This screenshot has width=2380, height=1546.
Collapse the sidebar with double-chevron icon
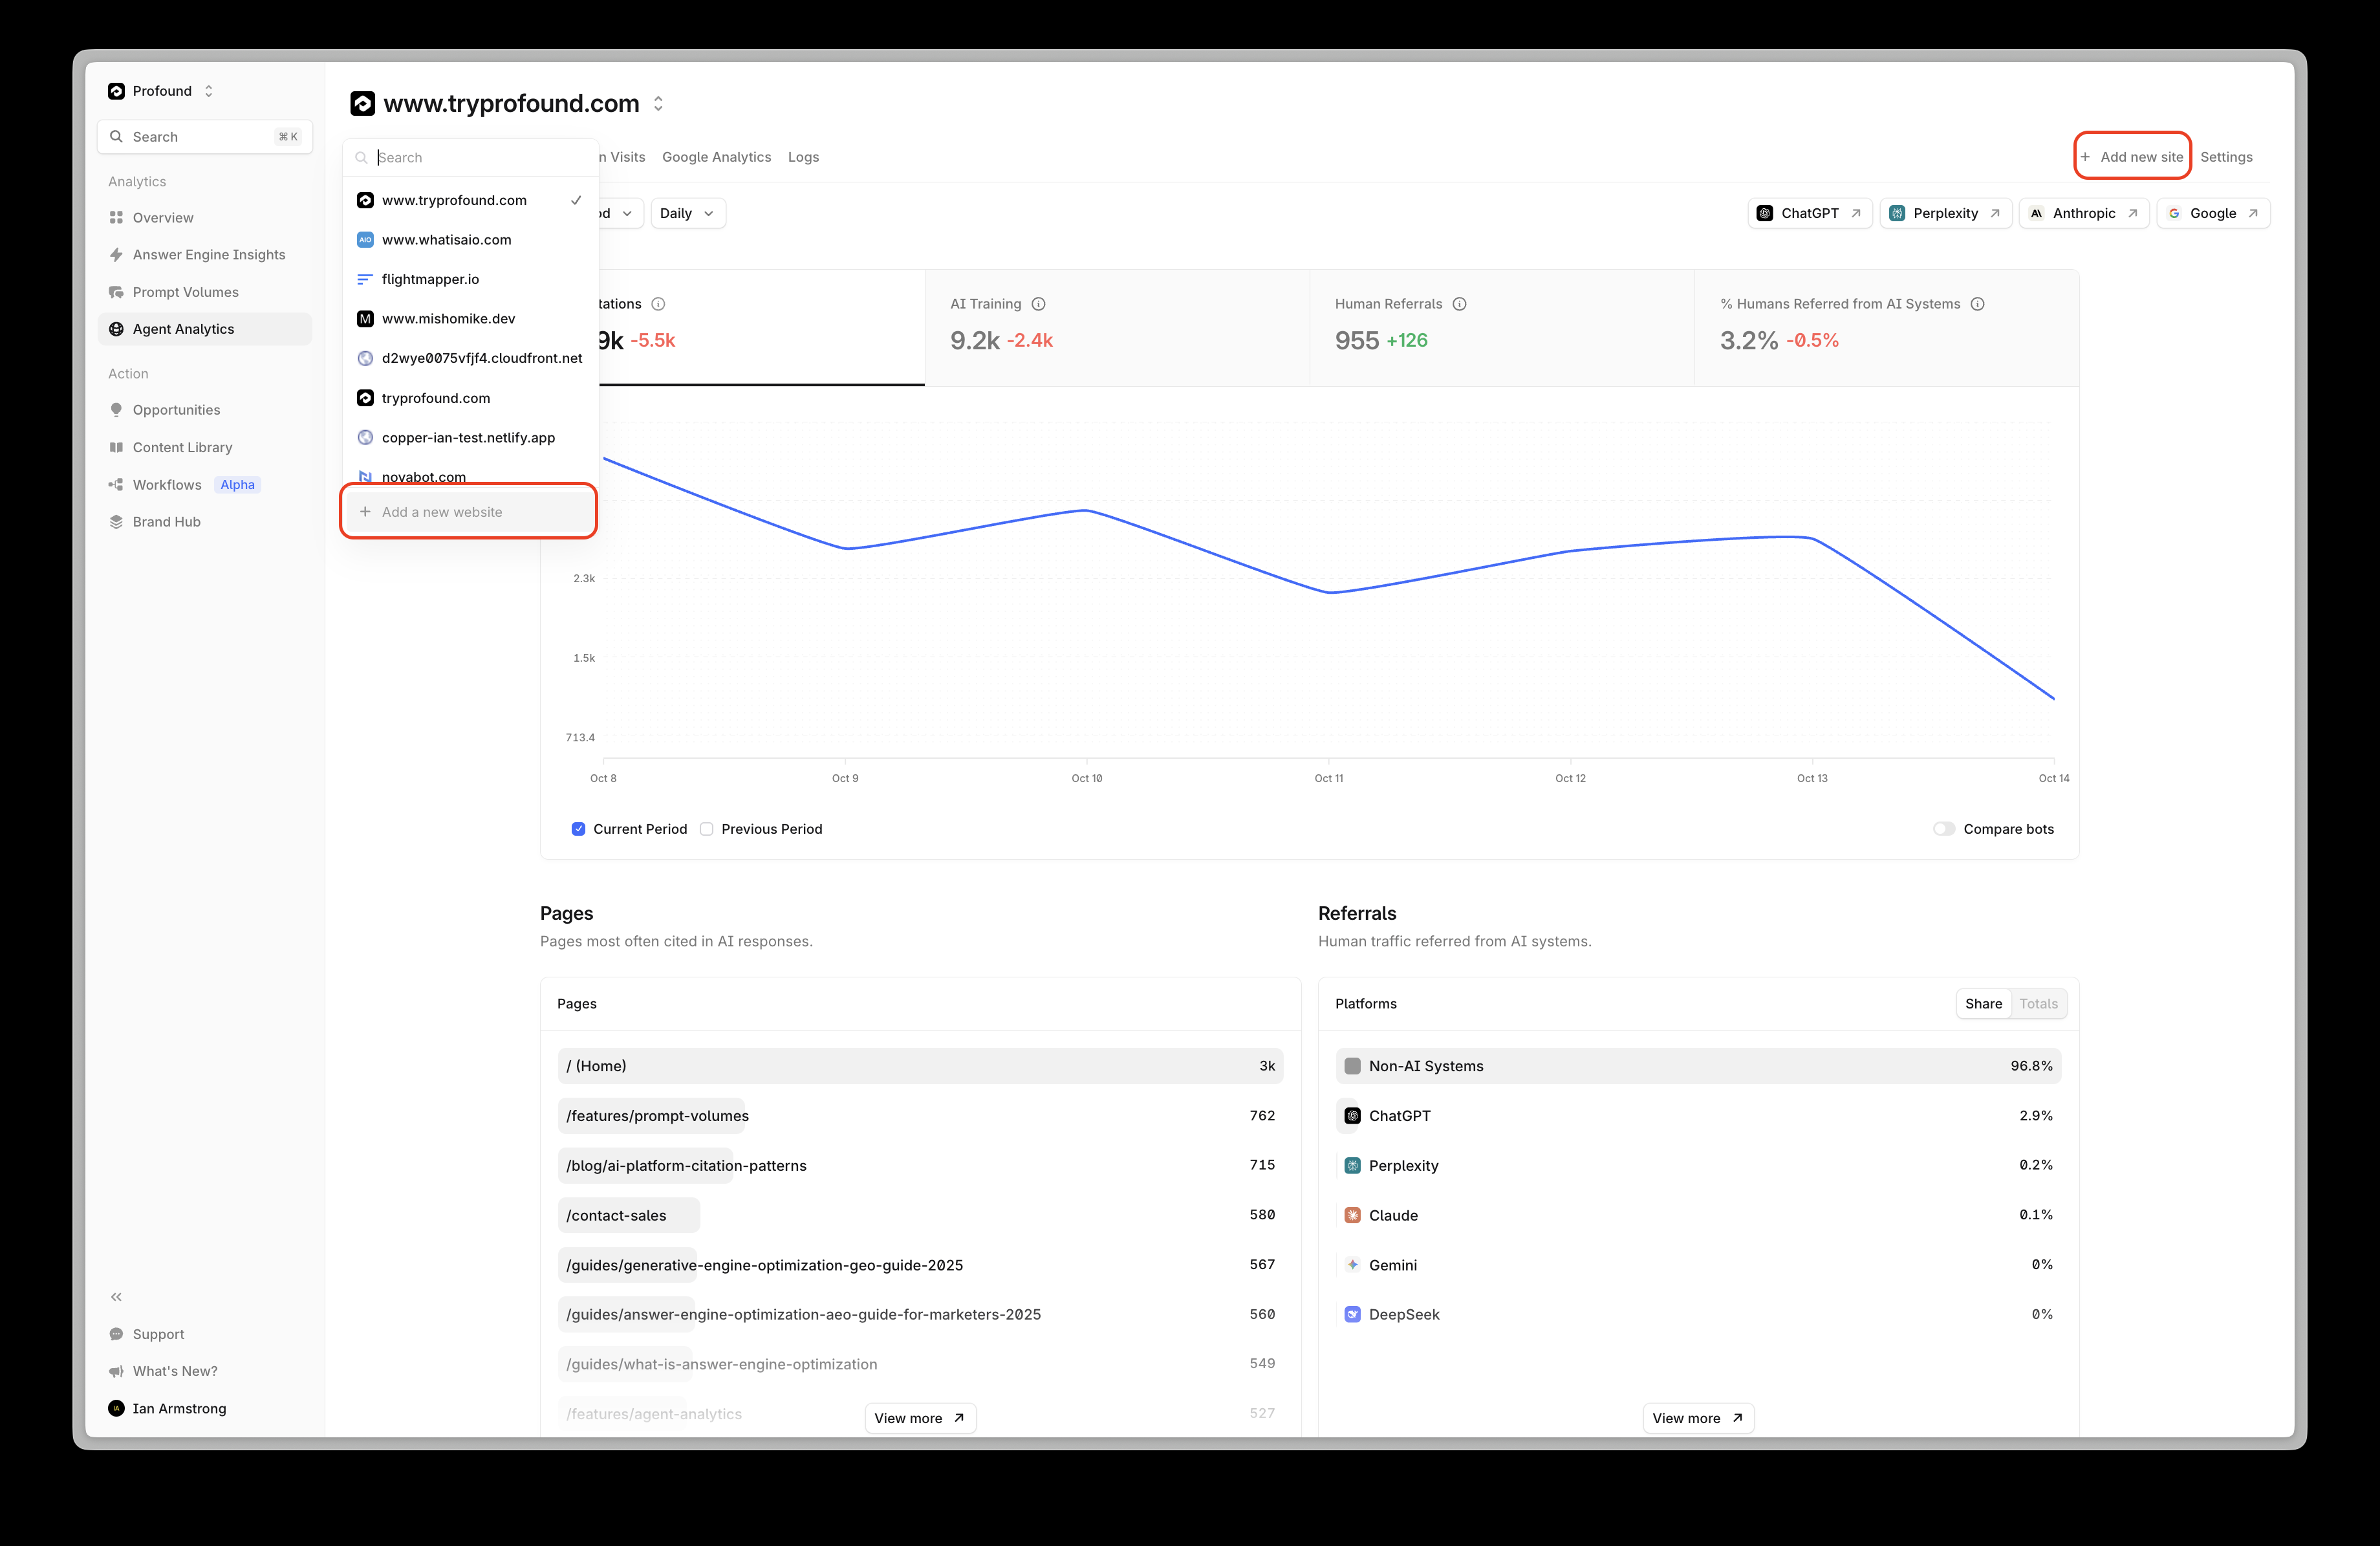[x=116, y=1297]
